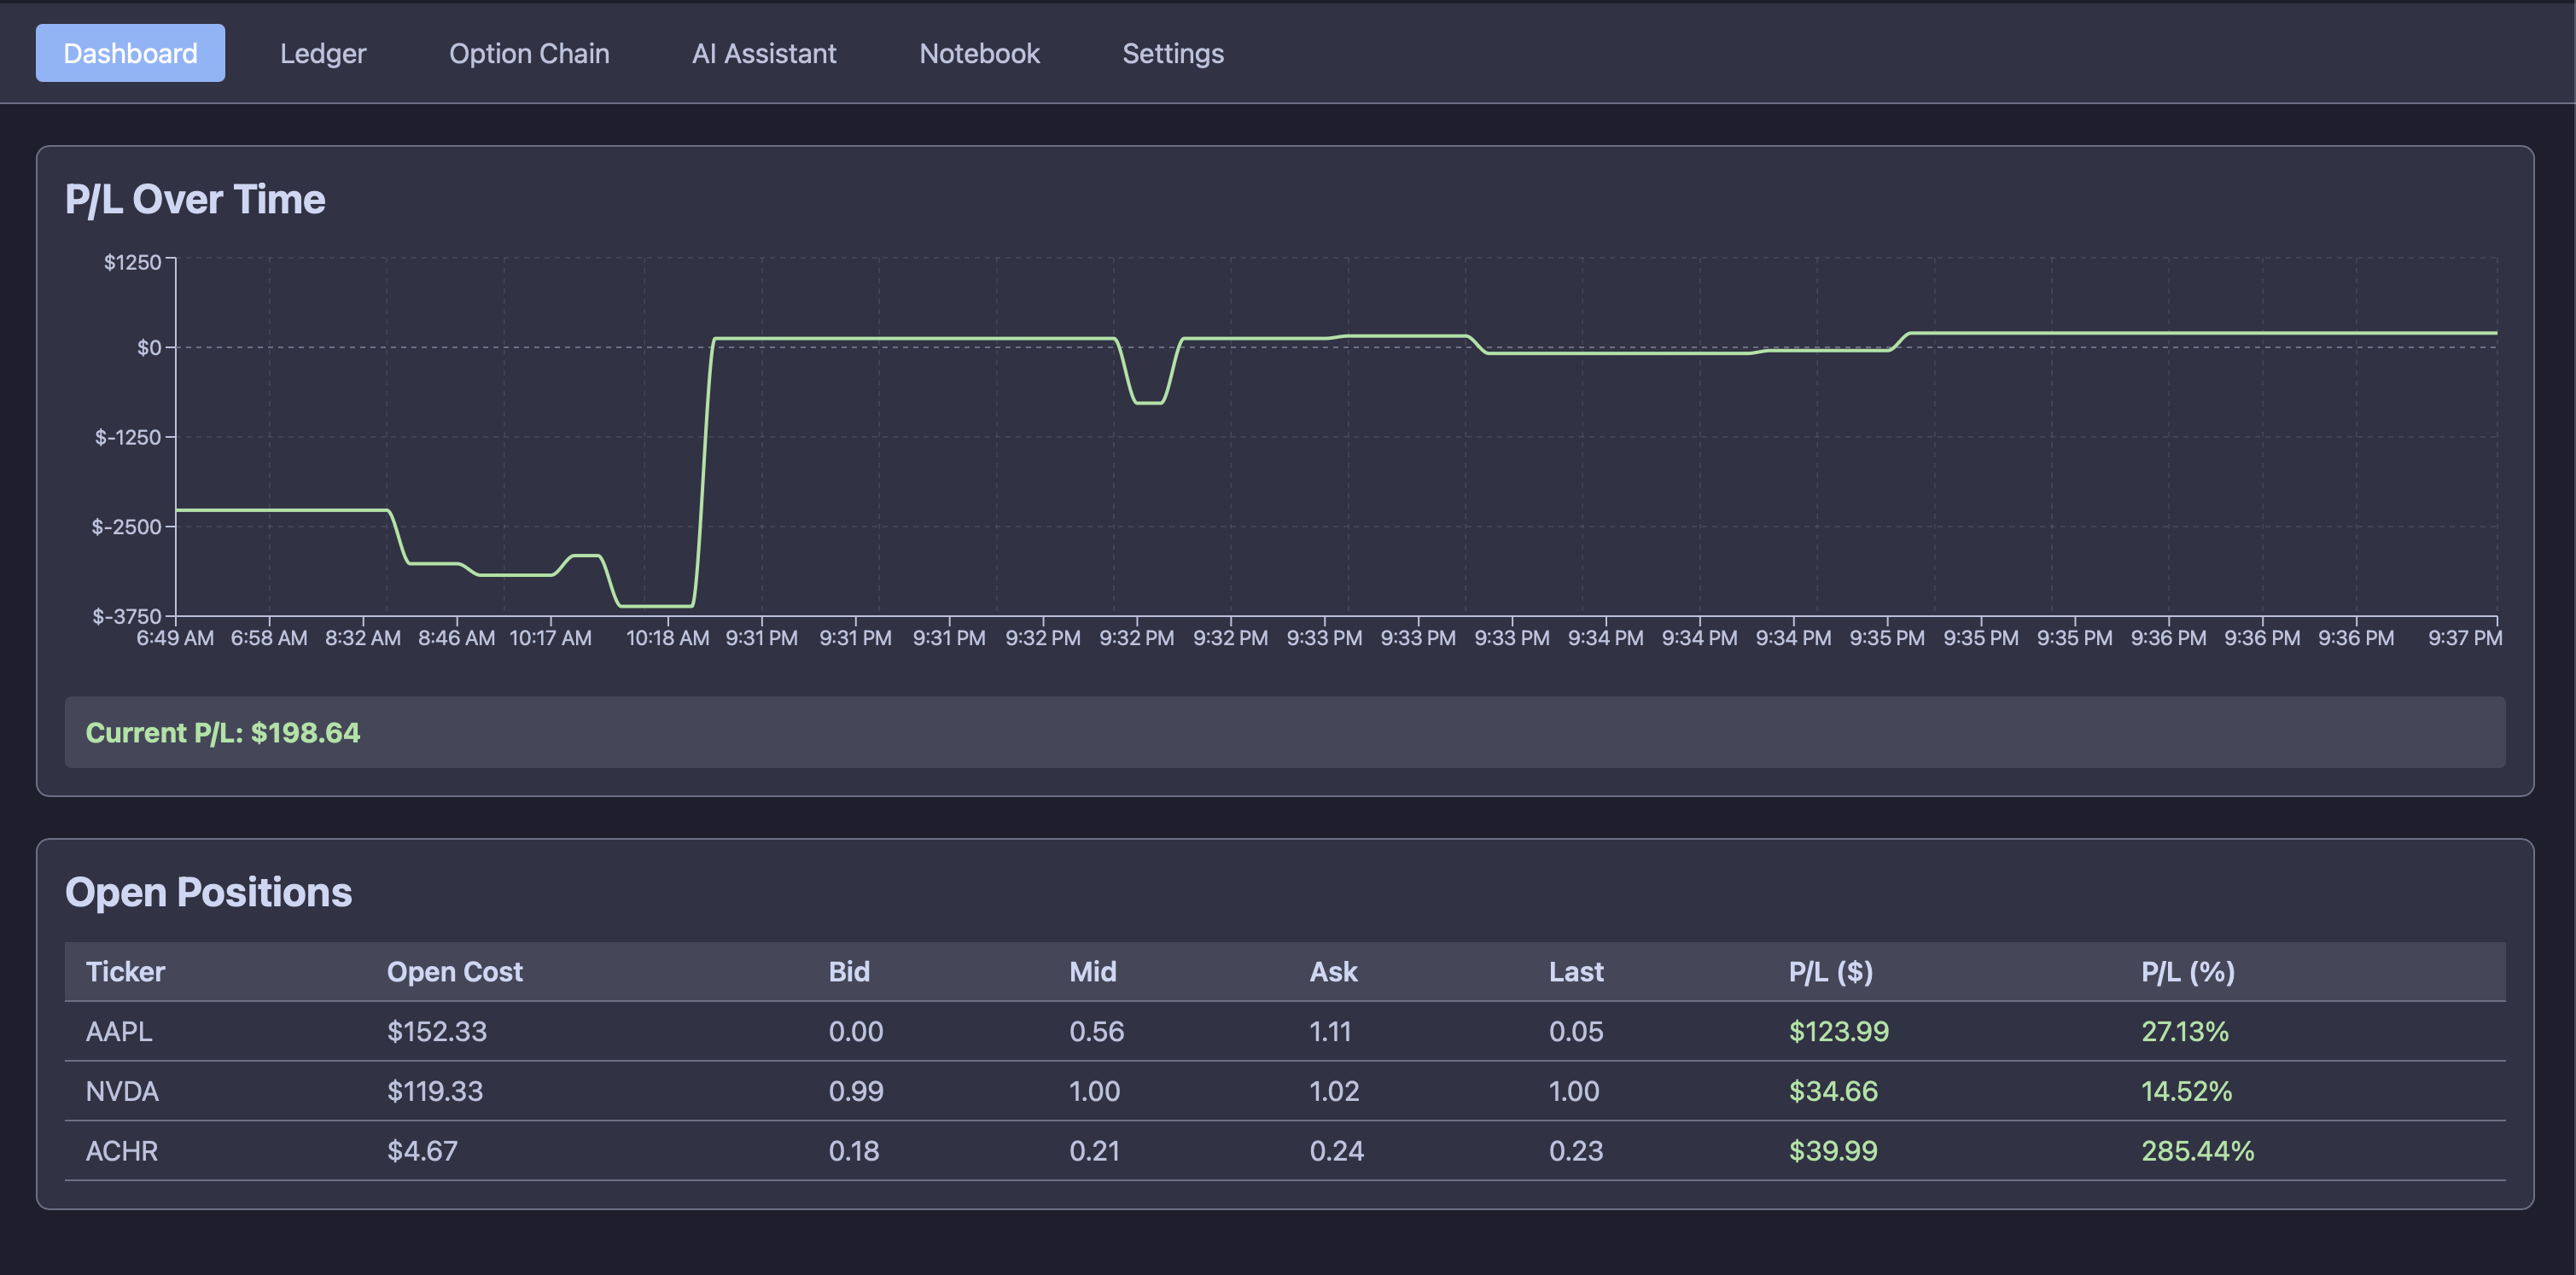The image size is (2576, 1275).
Task: Click the $-1250 y-axis label
Action: coord(128,437)
